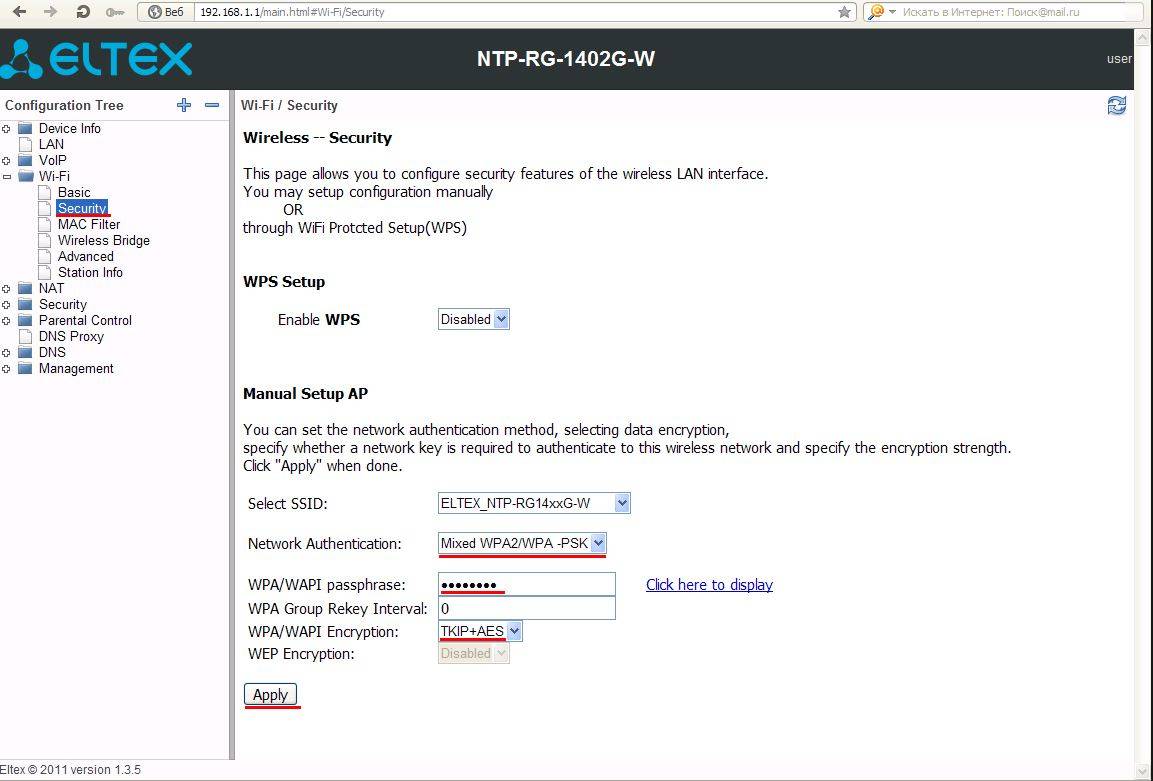Image resolution: width=1153 pixels, height=781 pixels.
Task: Expand the NAT tree node
Action: point(6,288)
